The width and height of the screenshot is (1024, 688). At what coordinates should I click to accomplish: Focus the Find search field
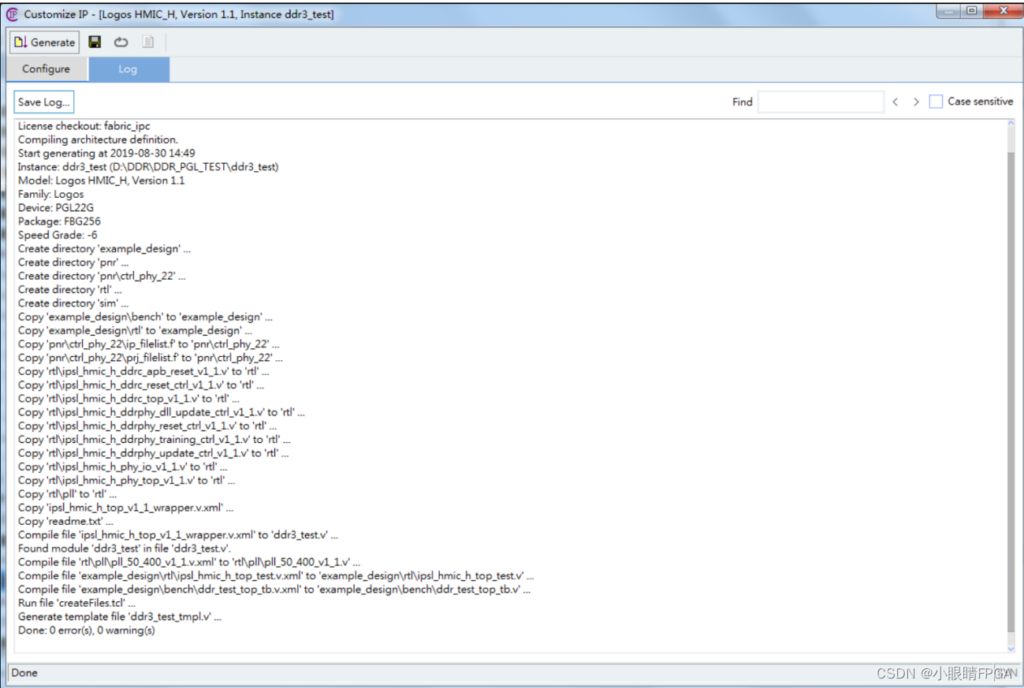click(x=820, y=102)
